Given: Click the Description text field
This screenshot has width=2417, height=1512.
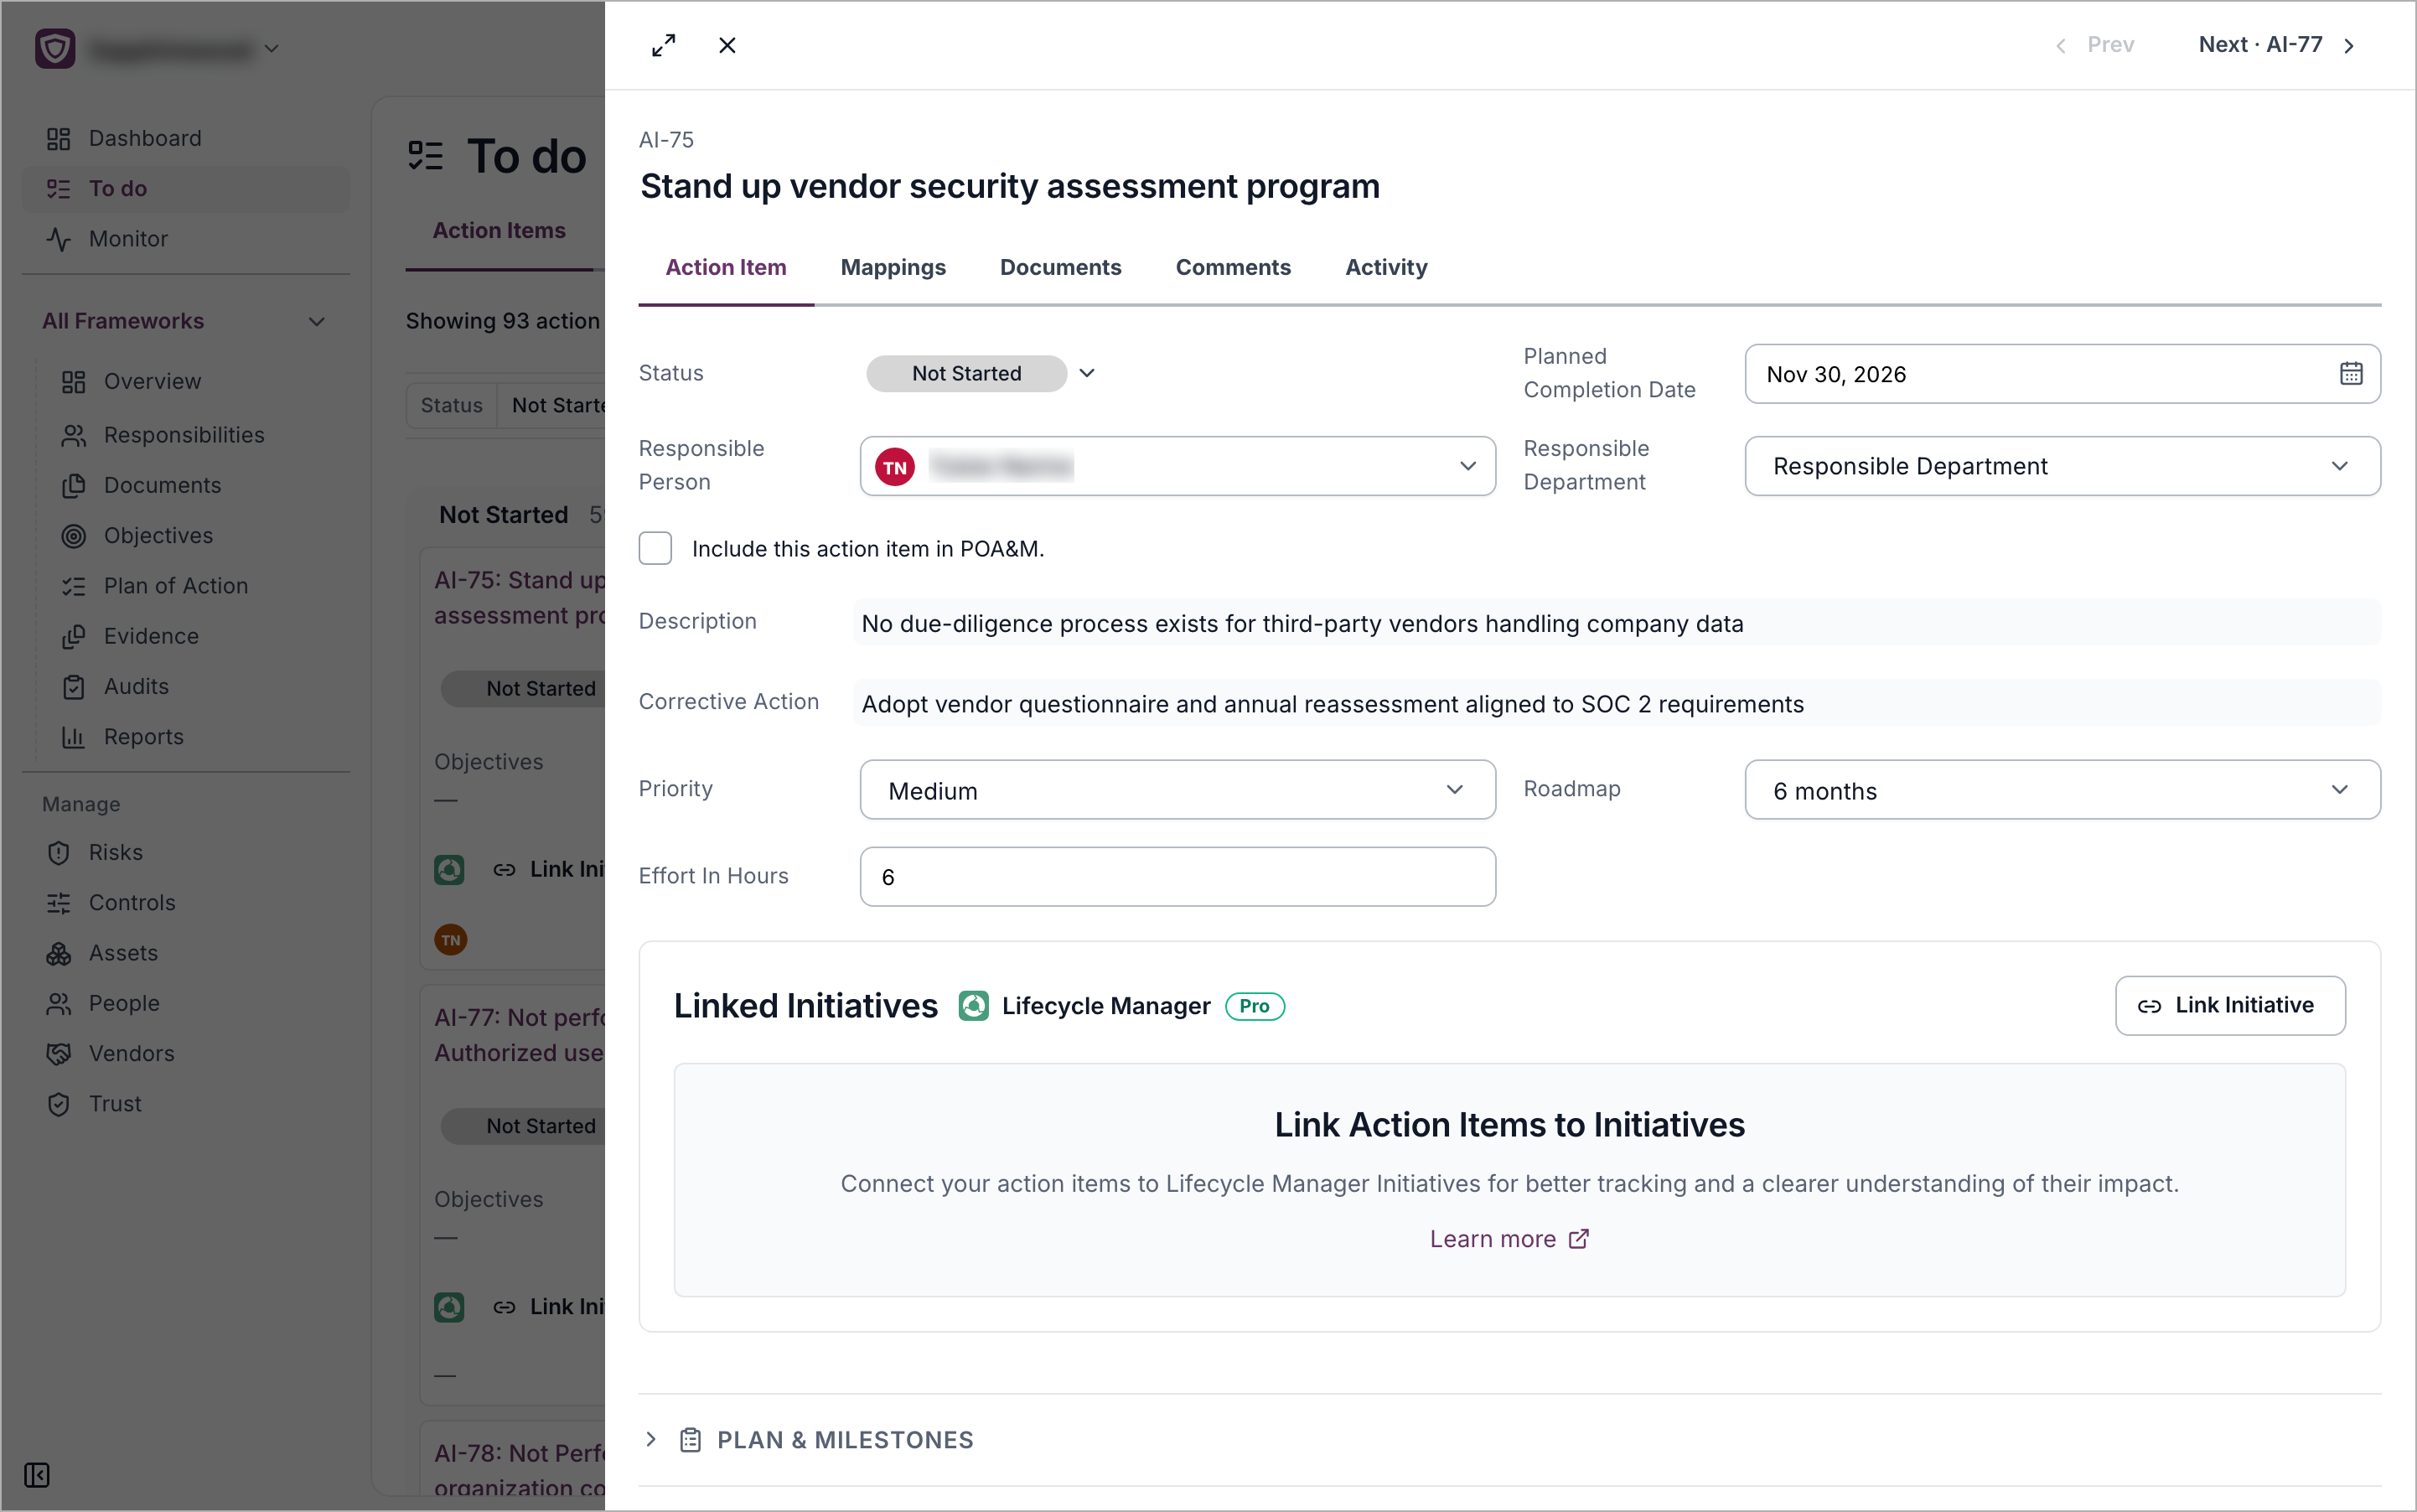Looking at the screenshot, I should pyautogui.click(x=1616, y=623).
